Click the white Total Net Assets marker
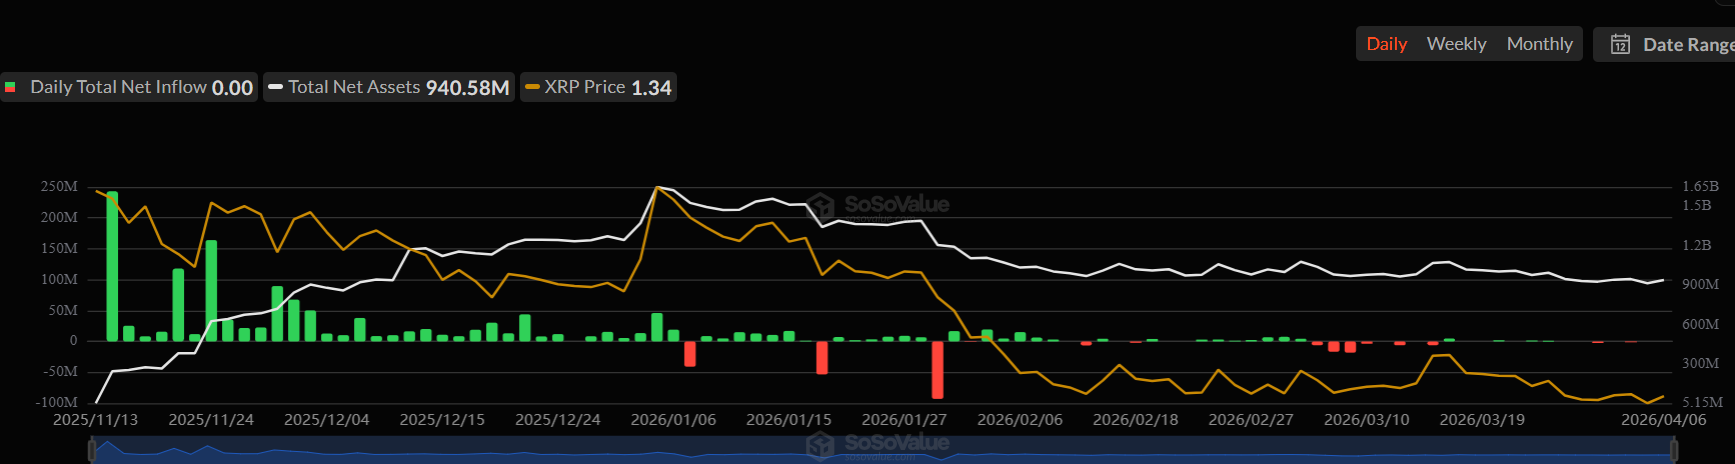The height and width of the screenshot is (464, 1735). coord(276,87)
